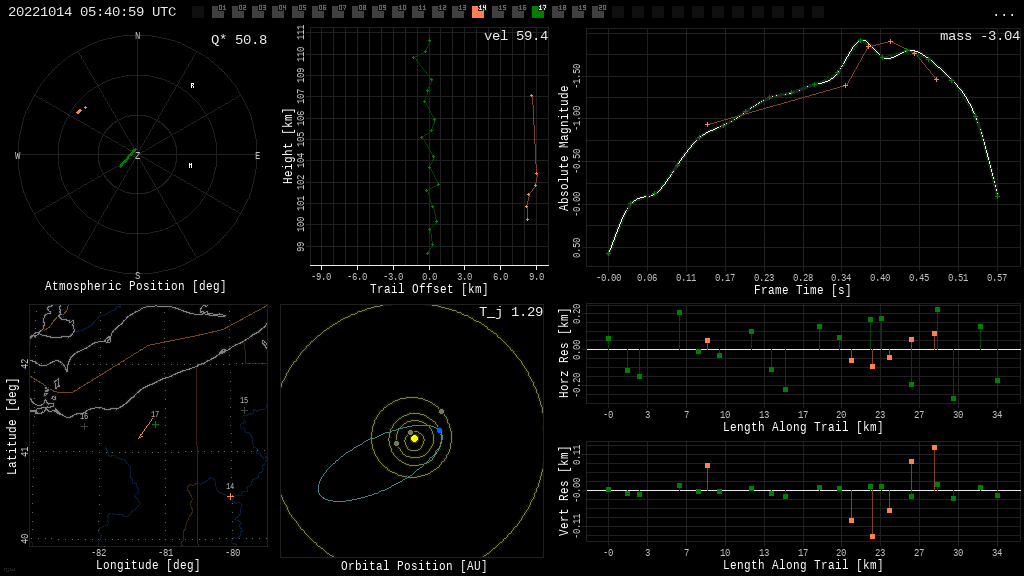Click station 16 cross on the map
The image size is (1024, 576).
pyautogui.click(x=84, y=426)
